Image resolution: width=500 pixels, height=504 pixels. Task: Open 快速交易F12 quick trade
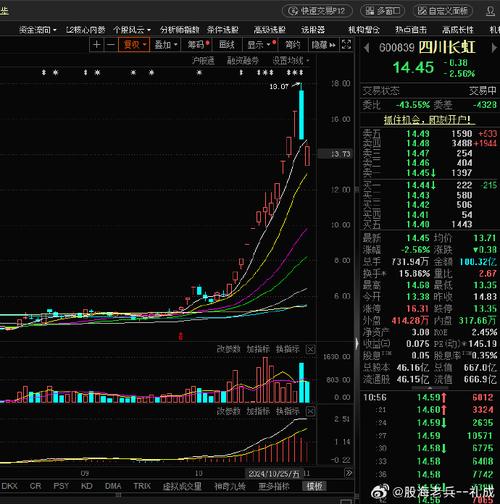pos(317,11)
